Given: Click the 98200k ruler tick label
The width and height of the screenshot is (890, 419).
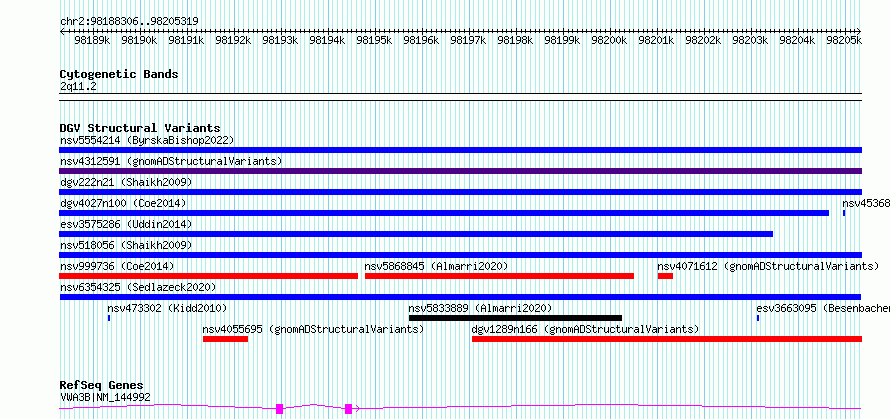Looking at the screenshot, I should pyautogui.click(x=610, y=40).
